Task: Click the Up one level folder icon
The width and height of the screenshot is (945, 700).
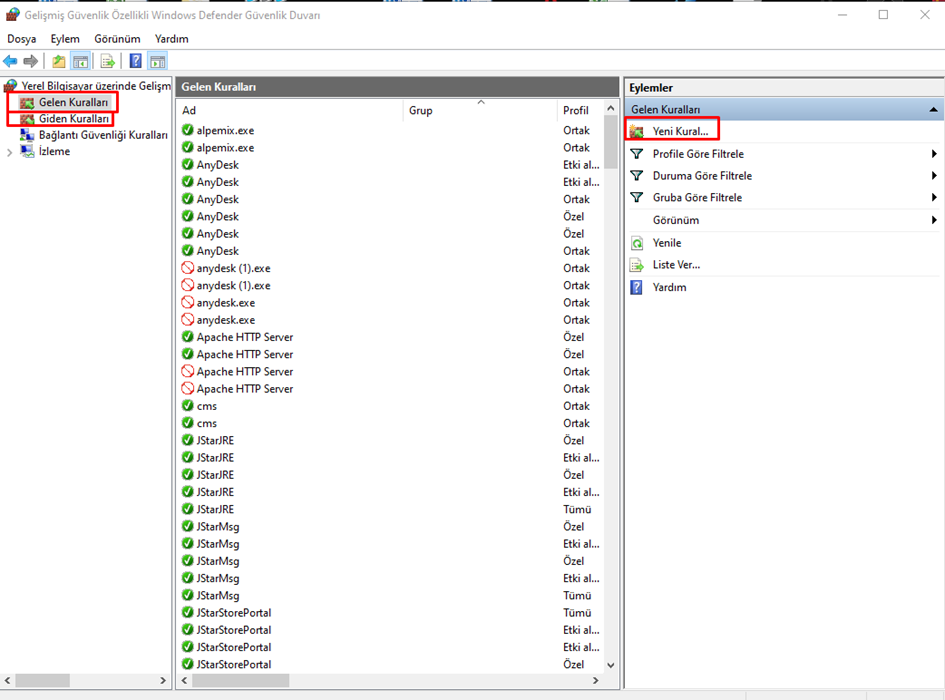Action: click(x=58, y=61)
